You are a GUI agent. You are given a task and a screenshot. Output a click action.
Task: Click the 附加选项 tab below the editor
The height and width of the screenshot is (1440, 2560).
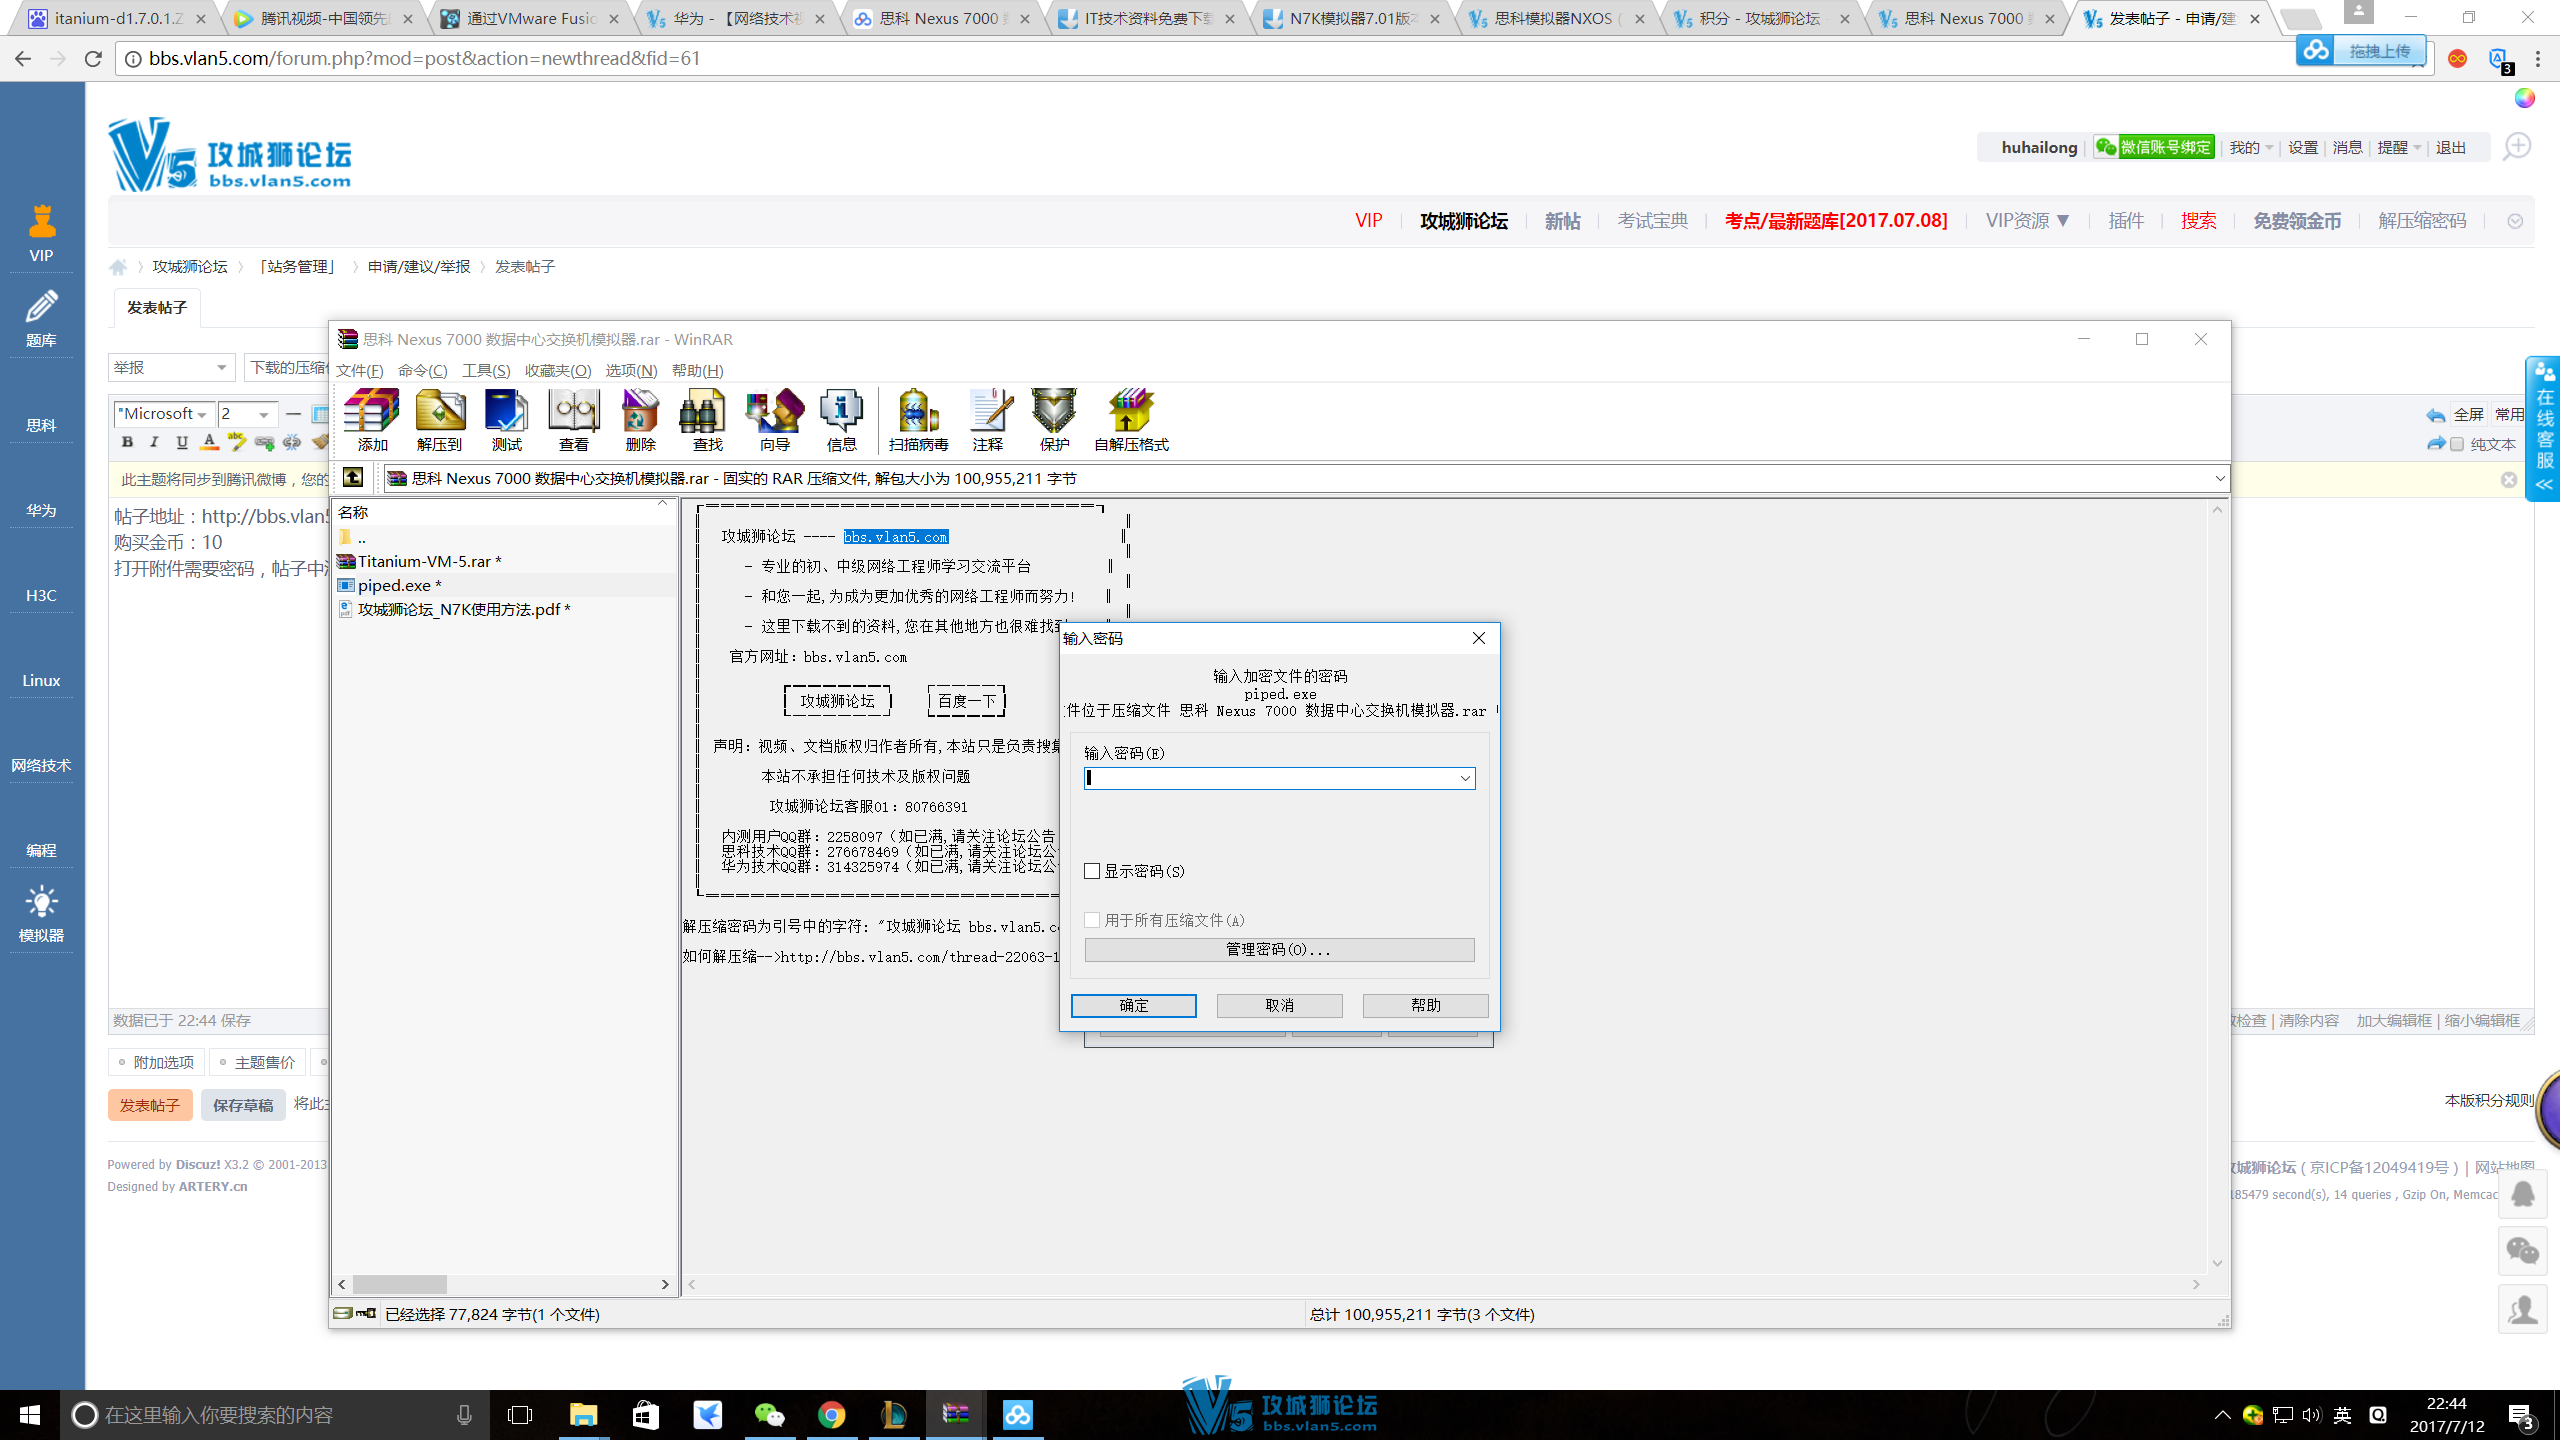click(156, 1062)
